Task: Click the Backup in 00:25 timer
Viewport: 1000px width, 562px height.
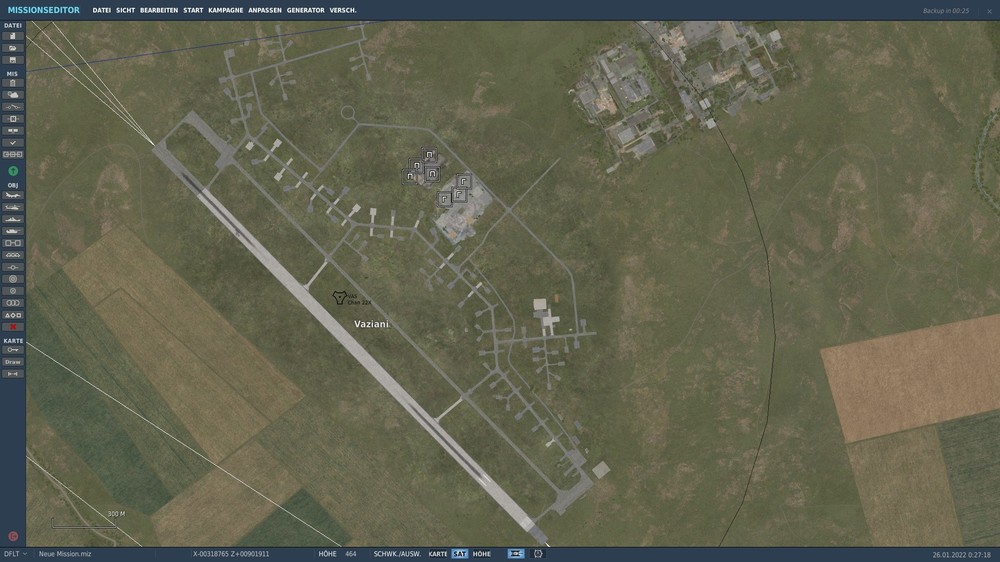Action: [x=946, y=11]
